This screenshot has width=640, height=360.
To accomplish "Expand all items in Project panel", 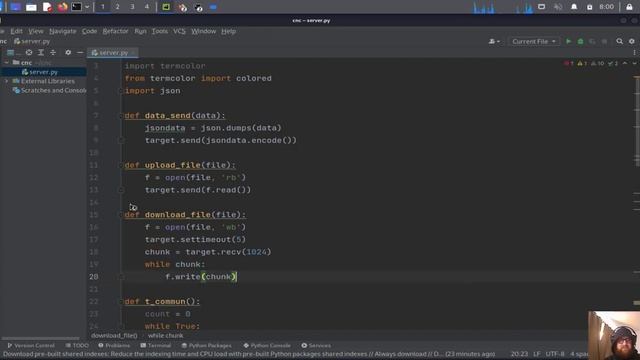I will point(41,52).
